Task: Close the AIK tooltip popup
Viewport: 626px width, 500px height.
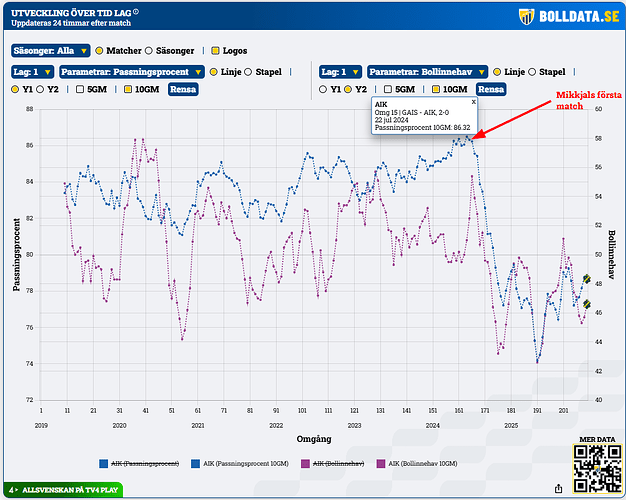Action: tap(473, 102)
